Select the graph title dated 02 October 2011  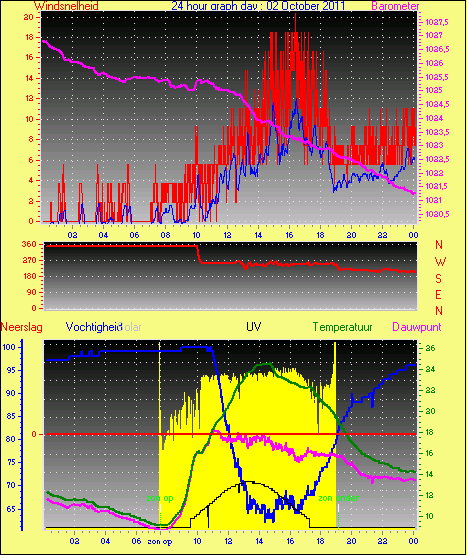click(258, 6)
